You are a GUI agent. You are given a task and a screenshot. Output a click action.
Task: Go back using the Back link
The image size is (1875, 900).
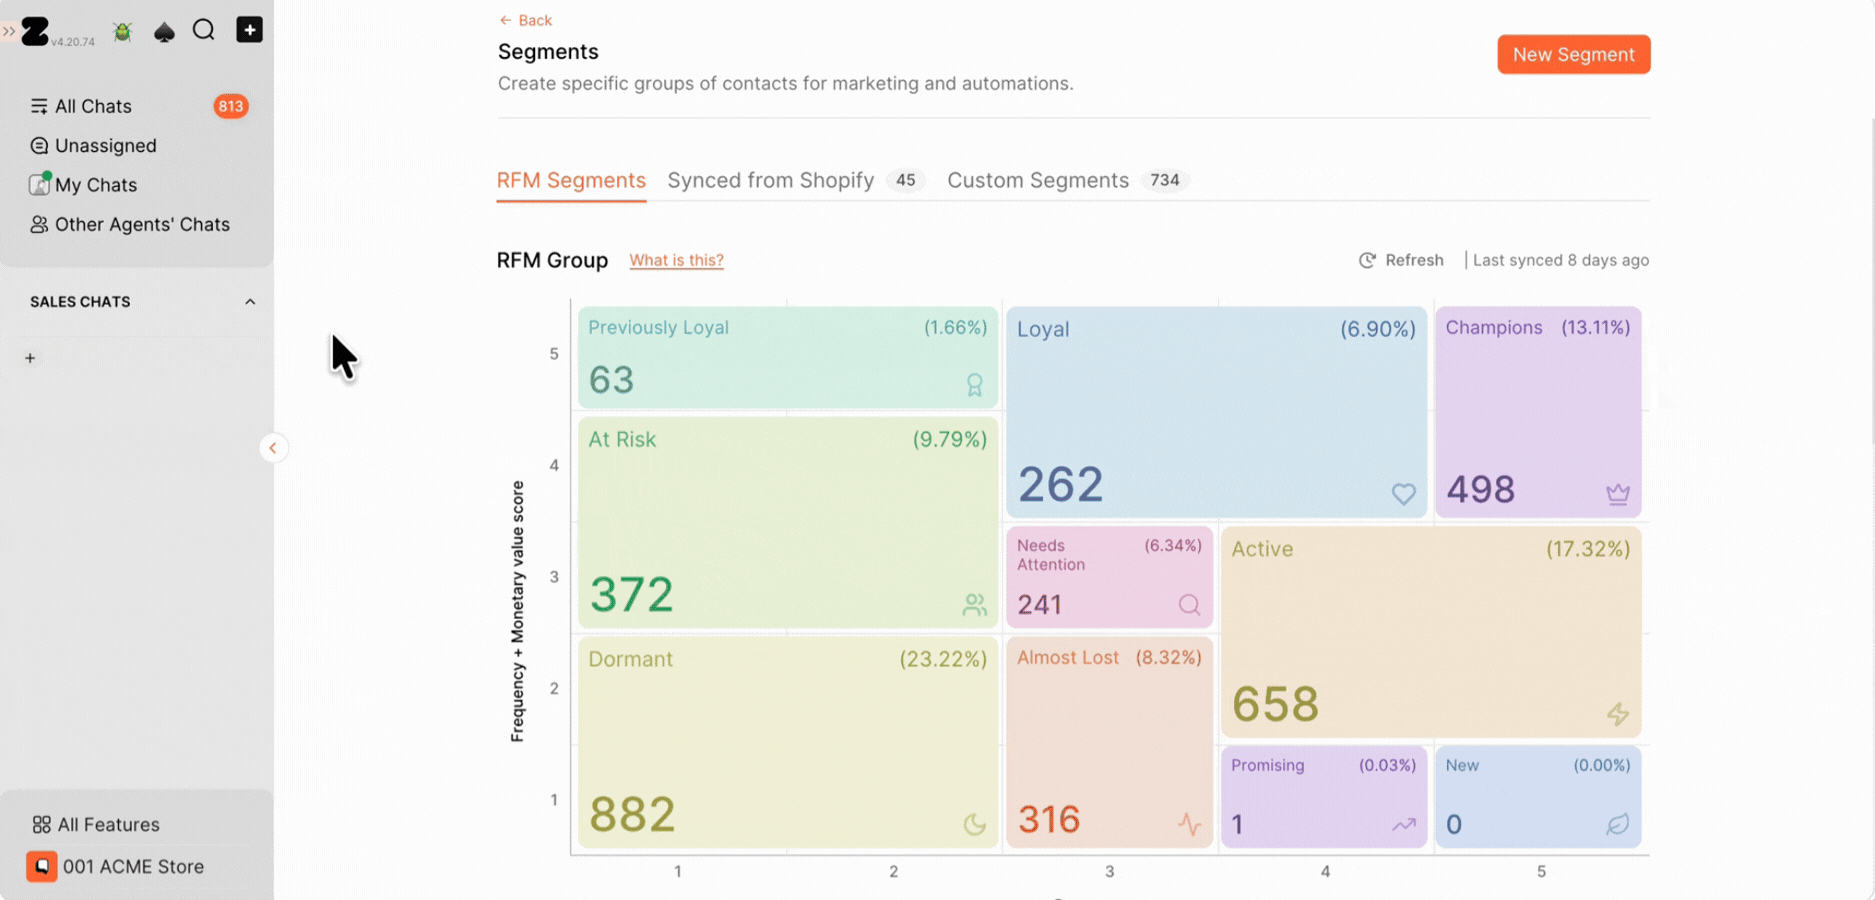coord(526,20)
